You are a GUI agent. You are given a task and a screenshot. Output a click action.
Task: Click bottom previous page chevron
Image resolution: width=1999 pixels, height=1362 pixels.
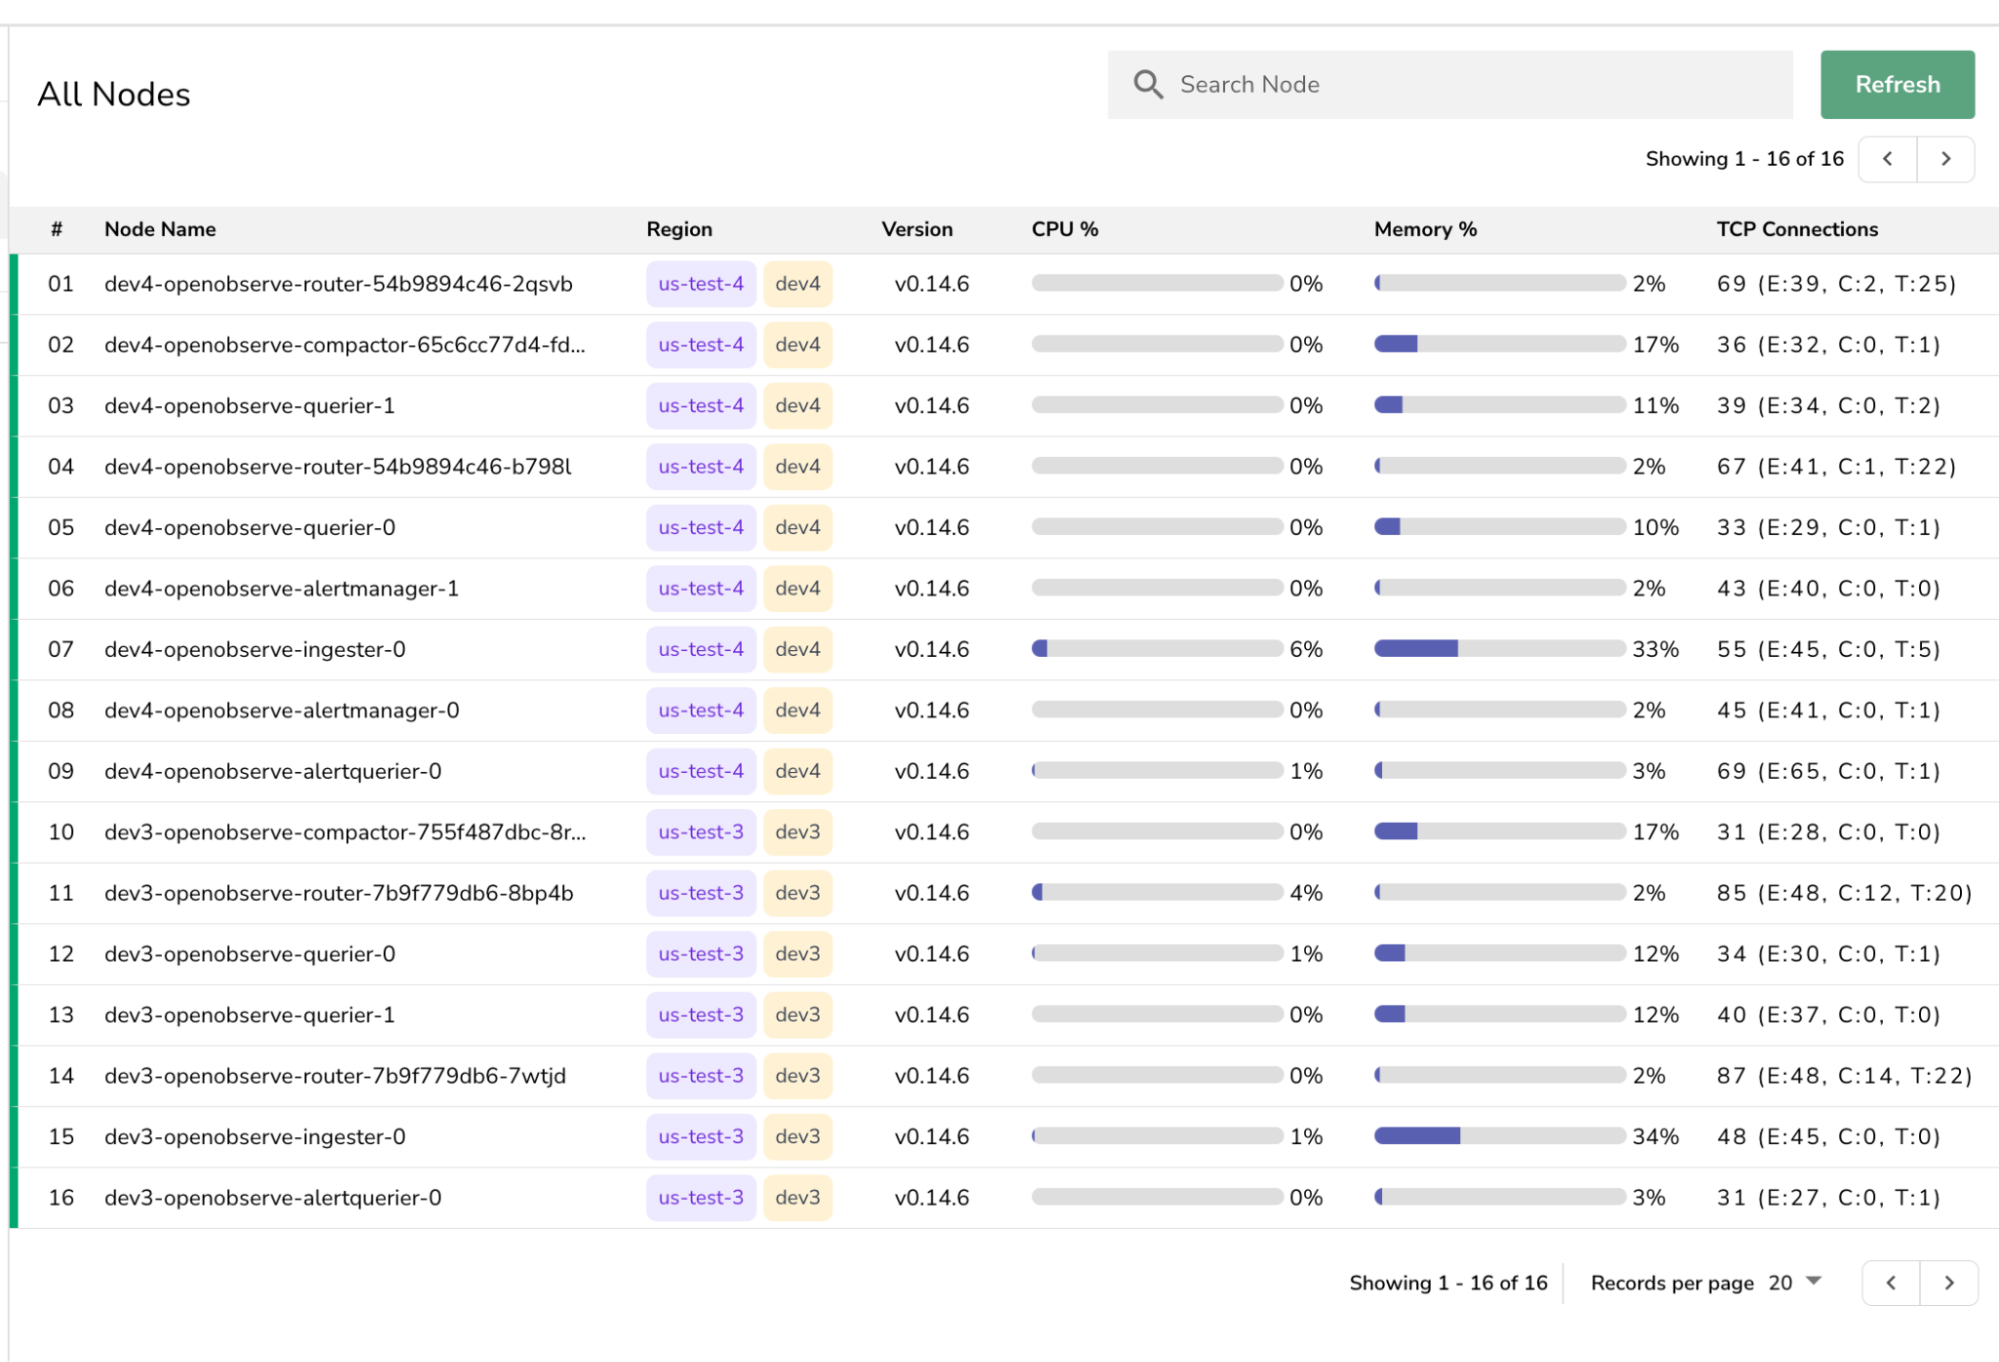click(x=1890, y=1283)
